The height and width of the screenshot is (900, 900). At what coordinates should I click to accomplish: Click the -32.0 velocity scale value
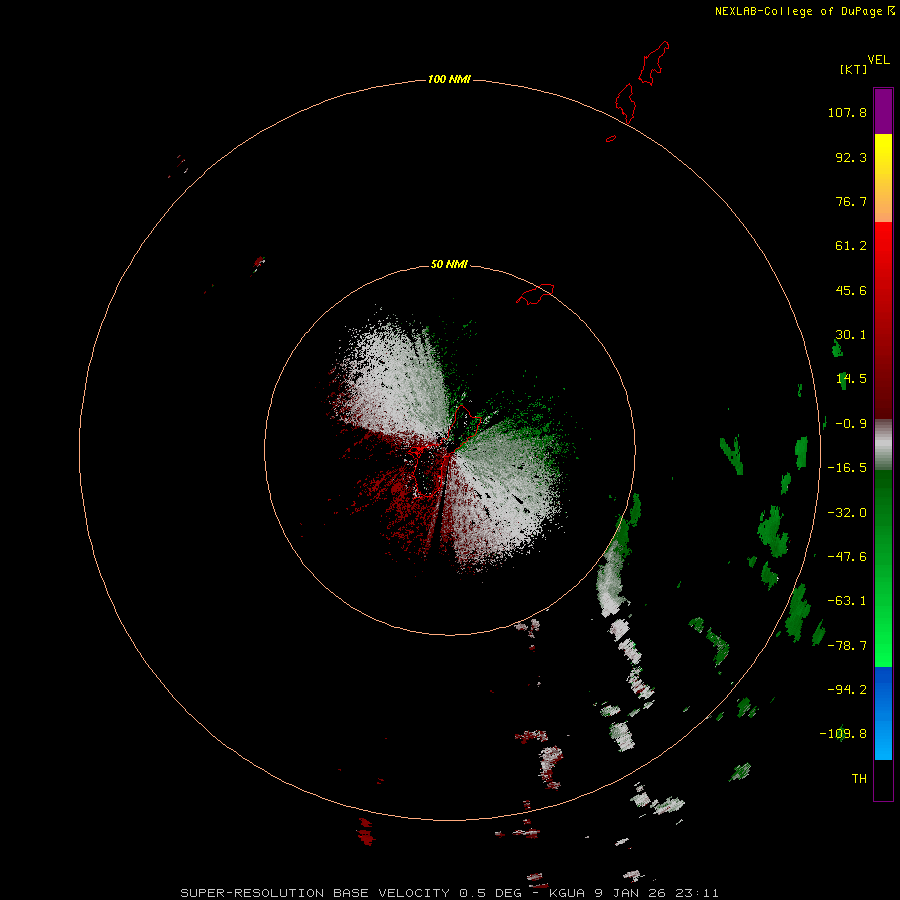[847, 513]
